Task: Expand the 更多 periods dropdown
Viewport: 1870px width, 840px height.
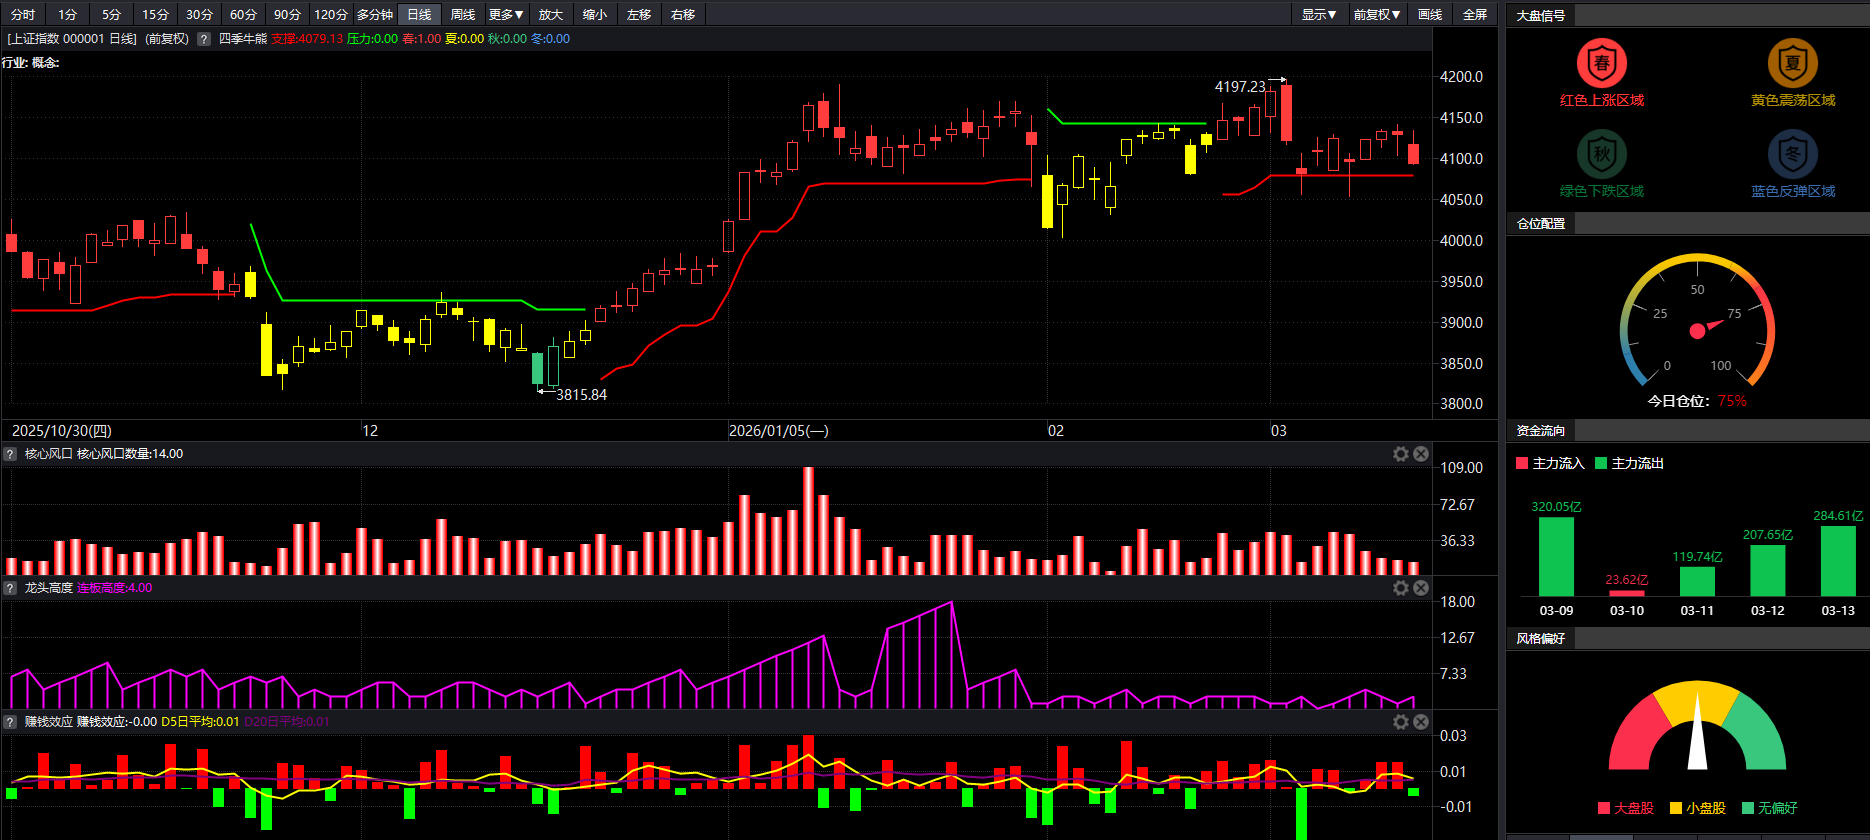Action: 507,14
